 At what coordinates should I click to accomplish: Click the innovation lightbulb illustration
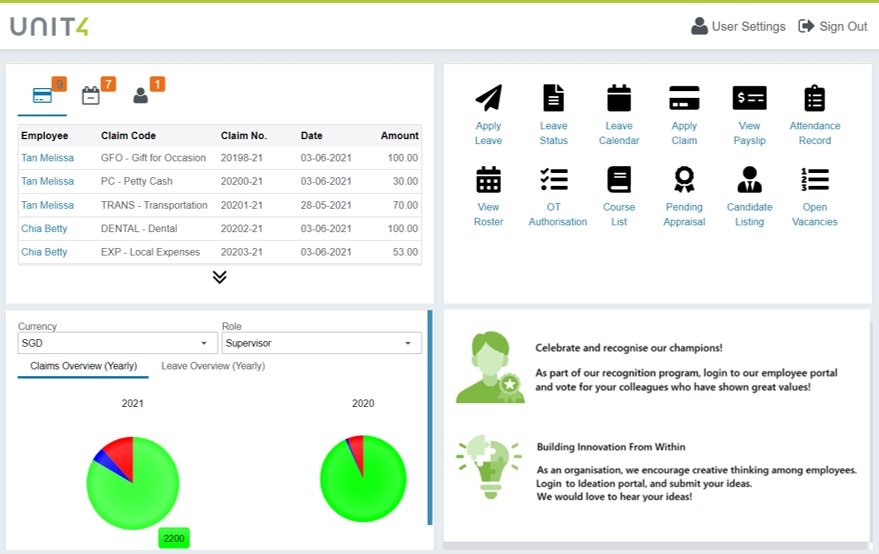pos(489,467)
